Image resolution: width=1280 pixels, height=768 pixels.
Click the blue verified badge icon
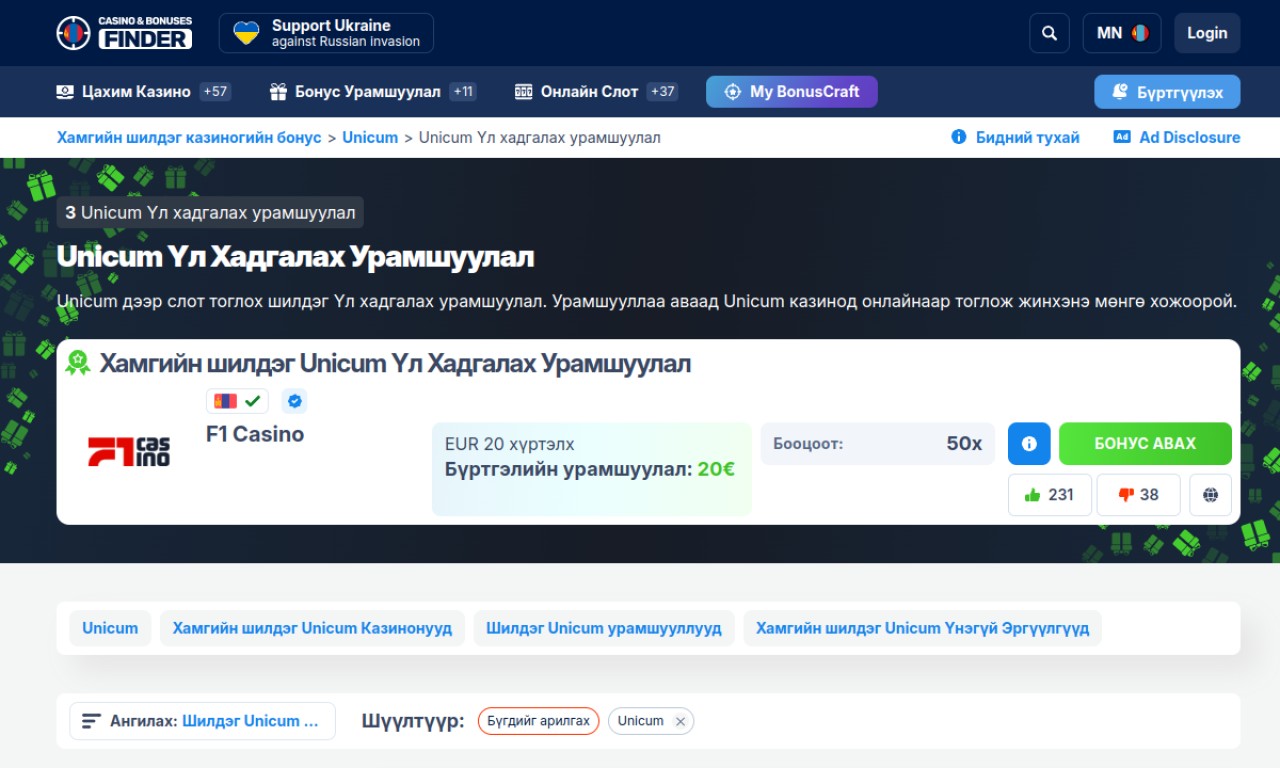pos(294,401)
